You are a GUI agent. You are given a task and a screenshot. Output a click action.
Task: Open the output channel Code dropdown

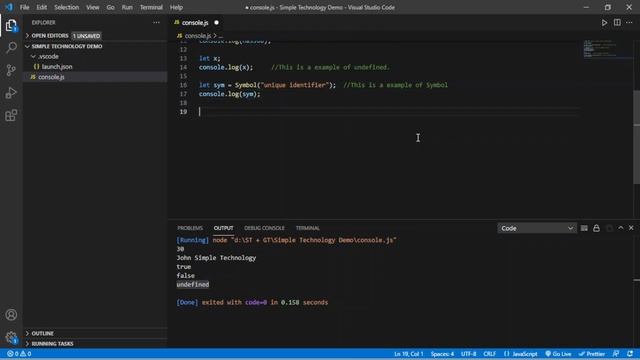click(x=536, y=228)
